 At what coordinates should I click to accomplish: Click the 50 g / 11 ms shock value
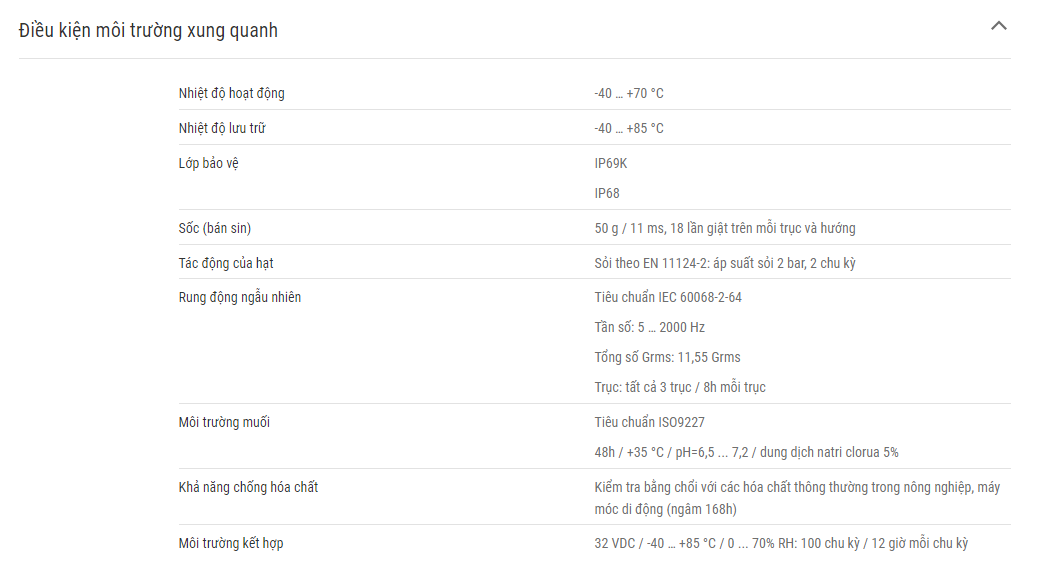coord(725,228)
